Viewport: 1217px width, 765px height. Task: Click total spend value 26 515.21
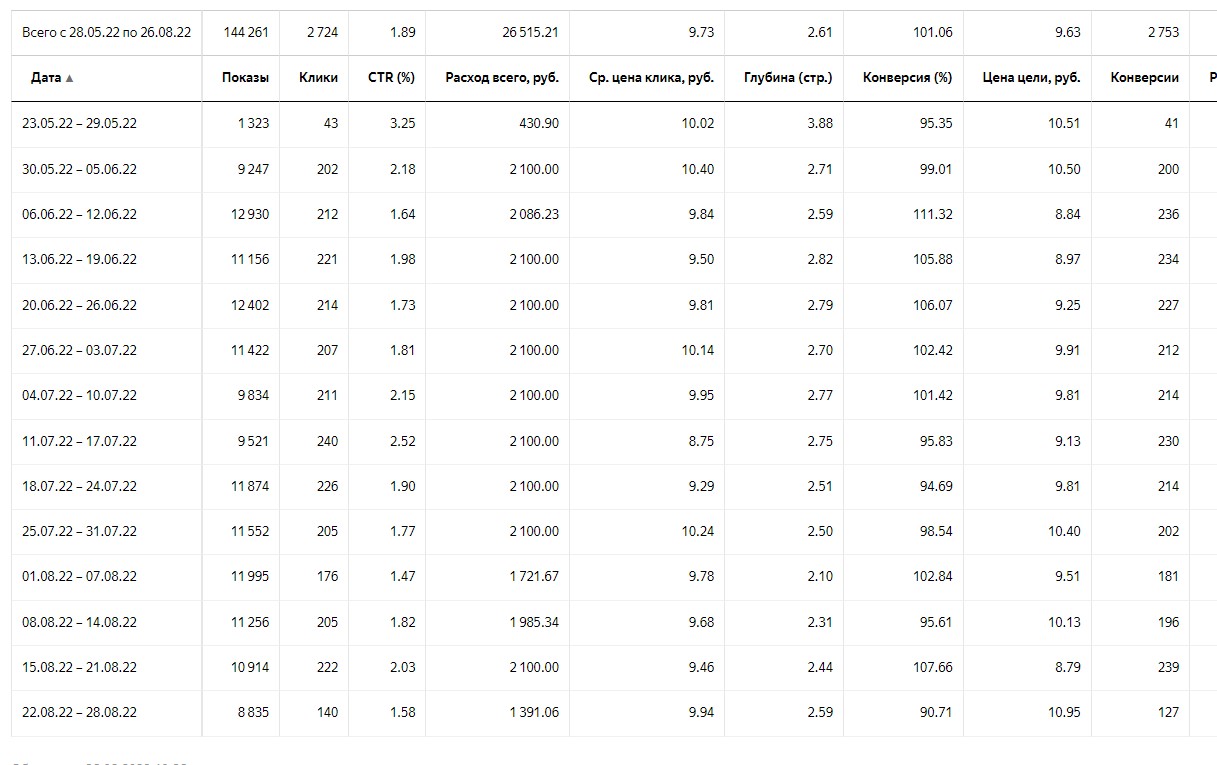click(x=531, y=32)
